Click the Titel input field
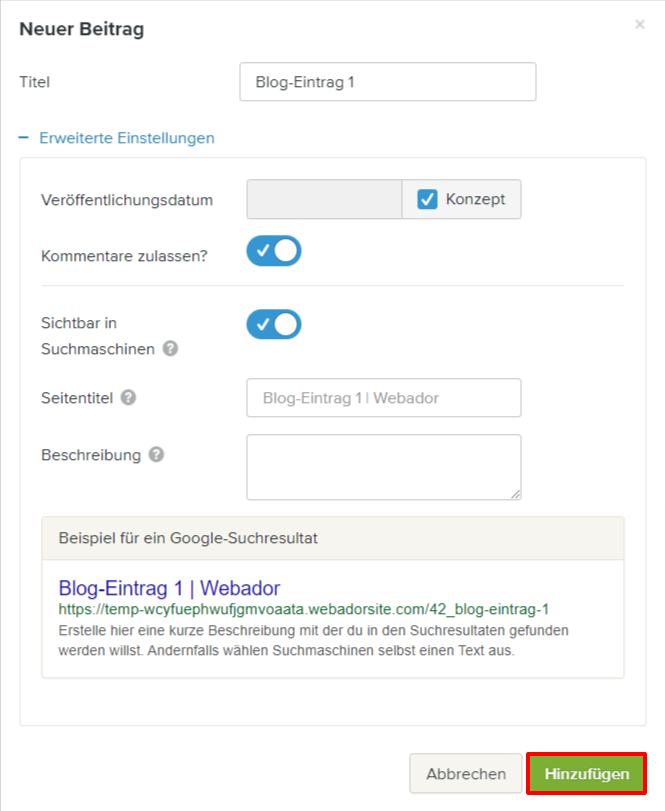665x811 pixels. point(387,82)
